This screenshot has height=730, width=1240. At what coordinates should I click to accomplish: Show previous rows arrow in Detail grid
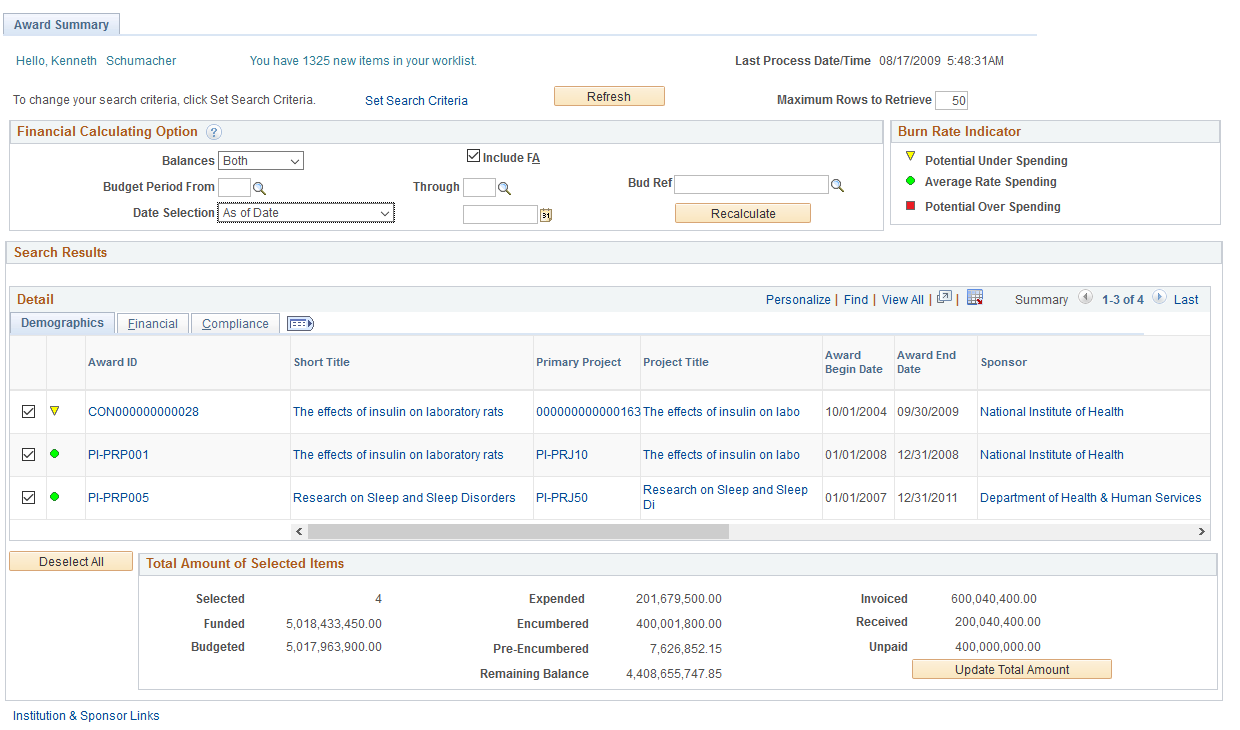tap(1085, 298)
